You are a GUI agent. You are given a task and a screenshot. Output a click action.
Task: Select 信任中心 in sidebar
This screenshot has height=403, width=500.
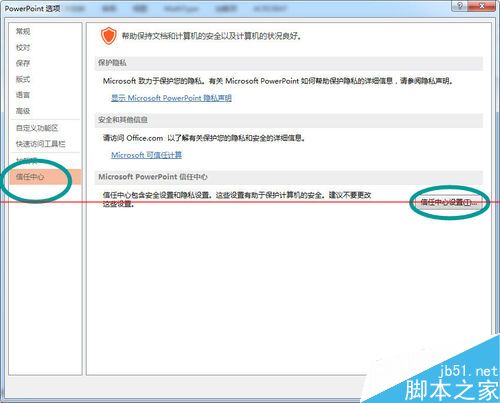coord(45,177)
